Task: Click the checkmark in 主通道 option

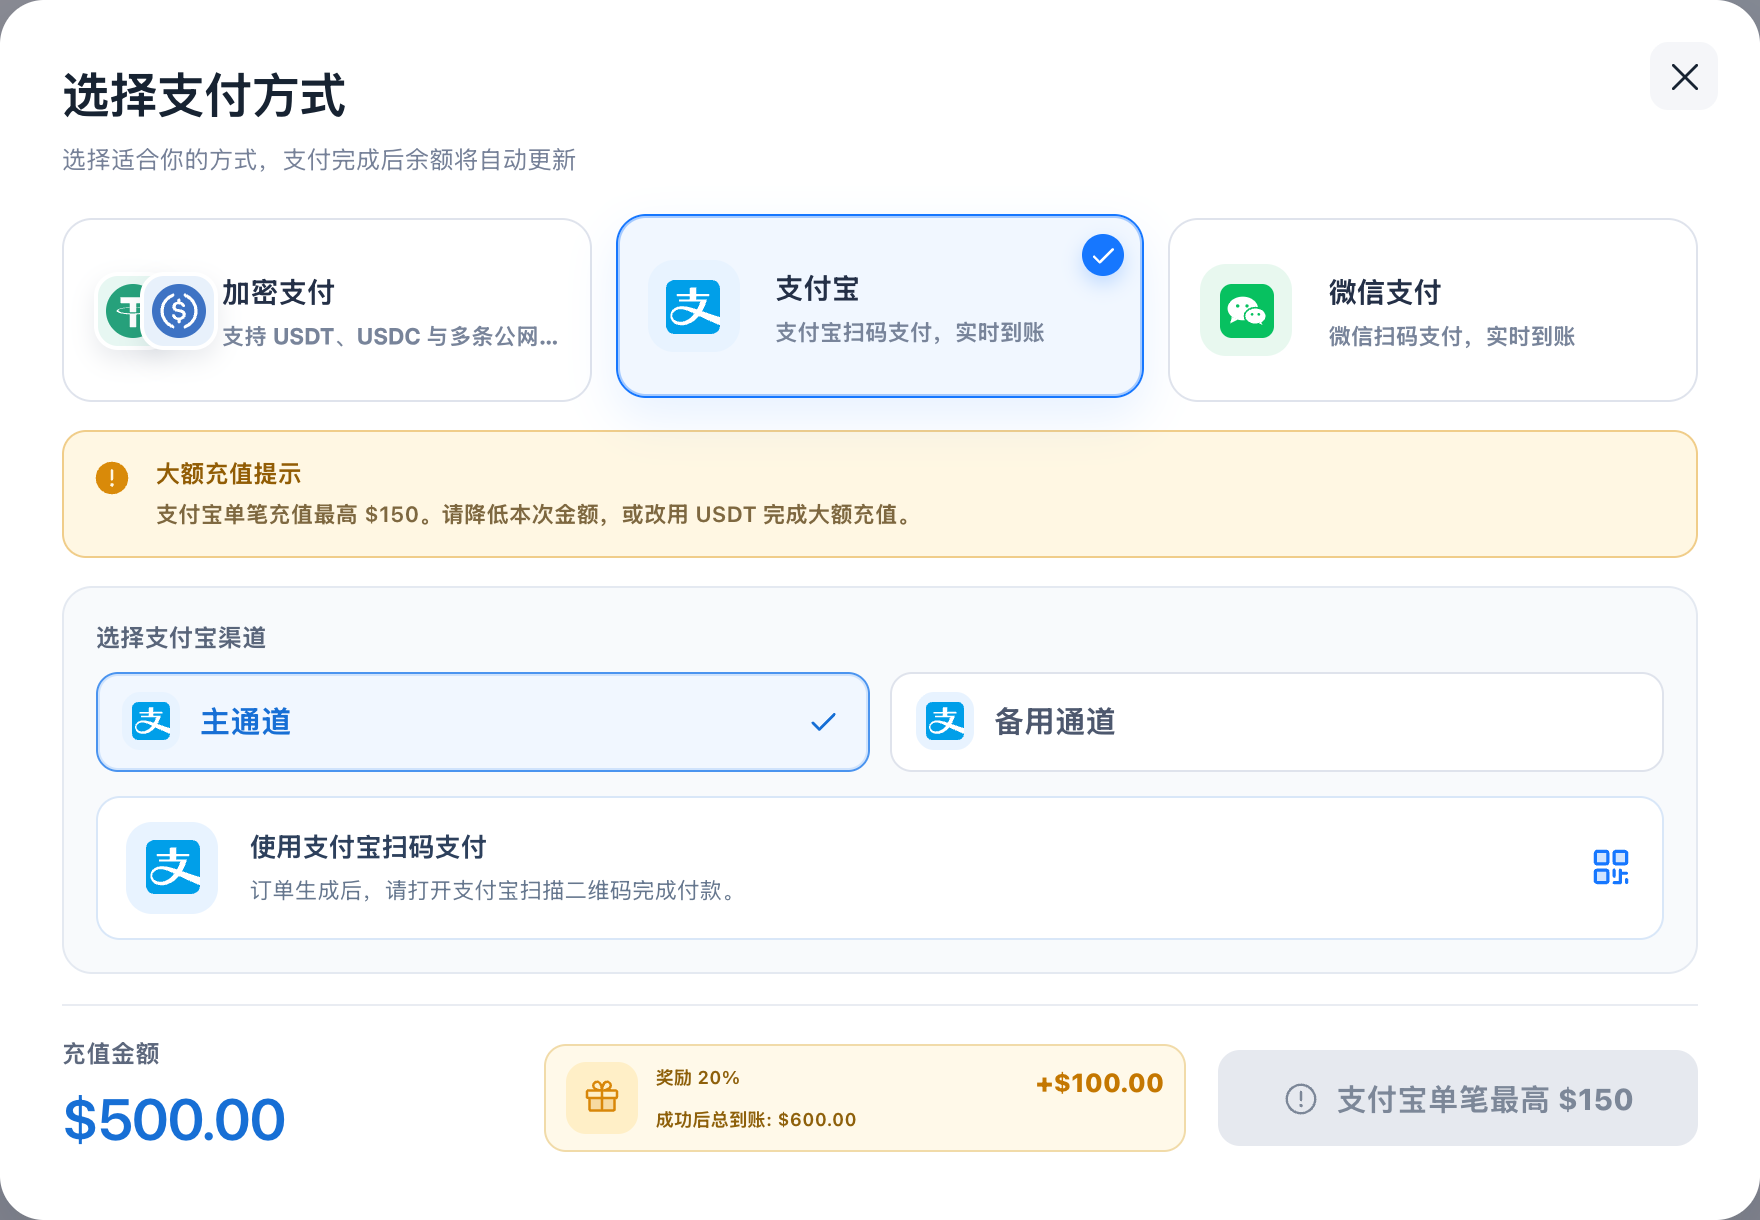Action: (823, 722)
